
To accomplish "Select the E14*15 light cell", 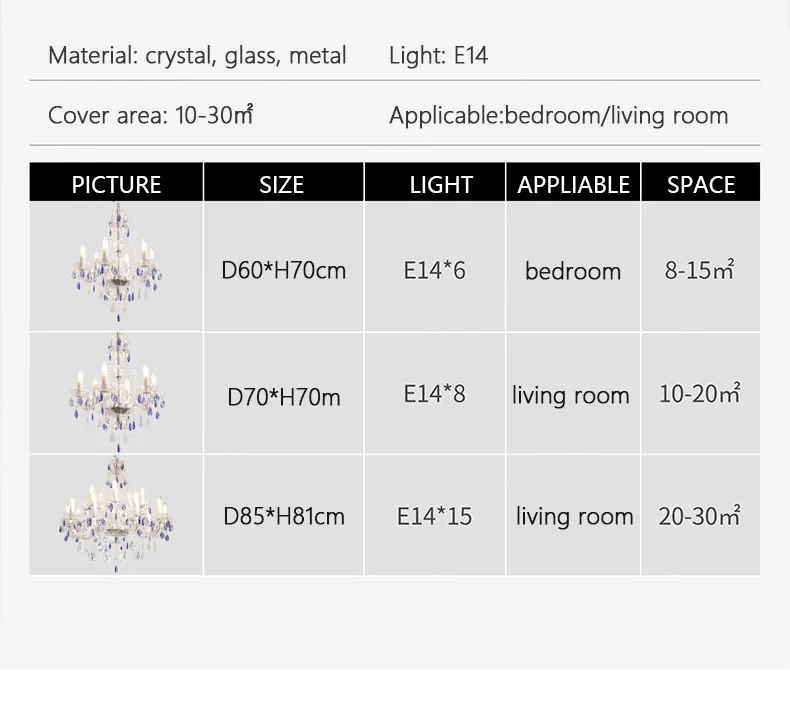I will [435, 515].
